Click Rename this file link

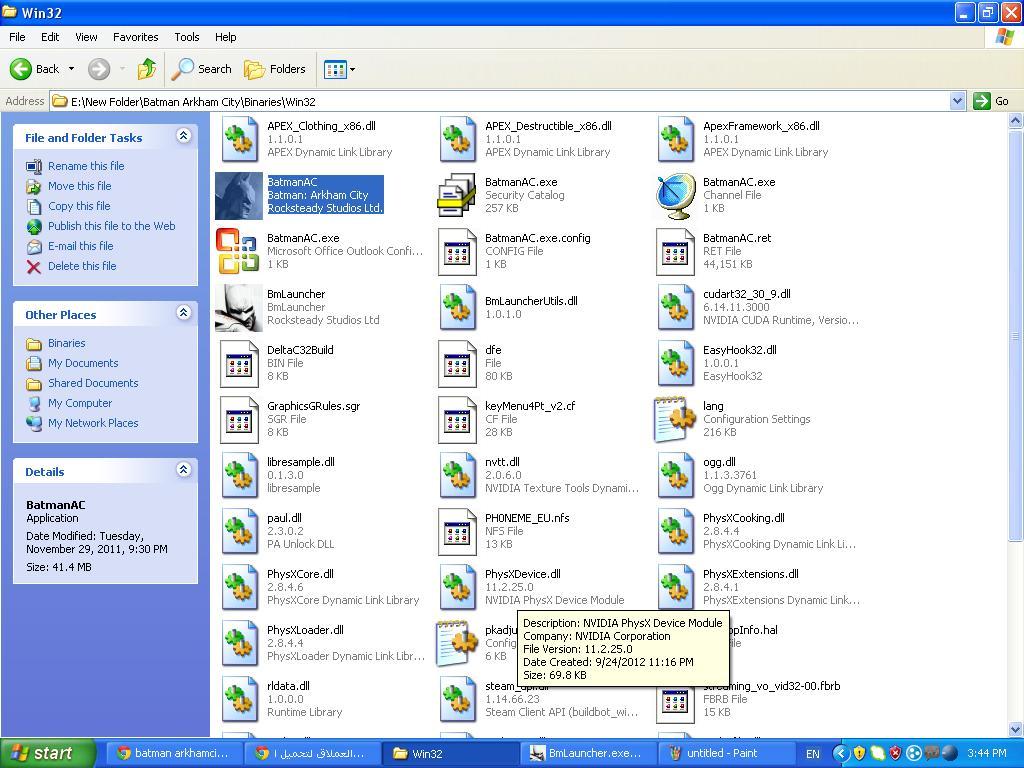(x=86, y=166)
